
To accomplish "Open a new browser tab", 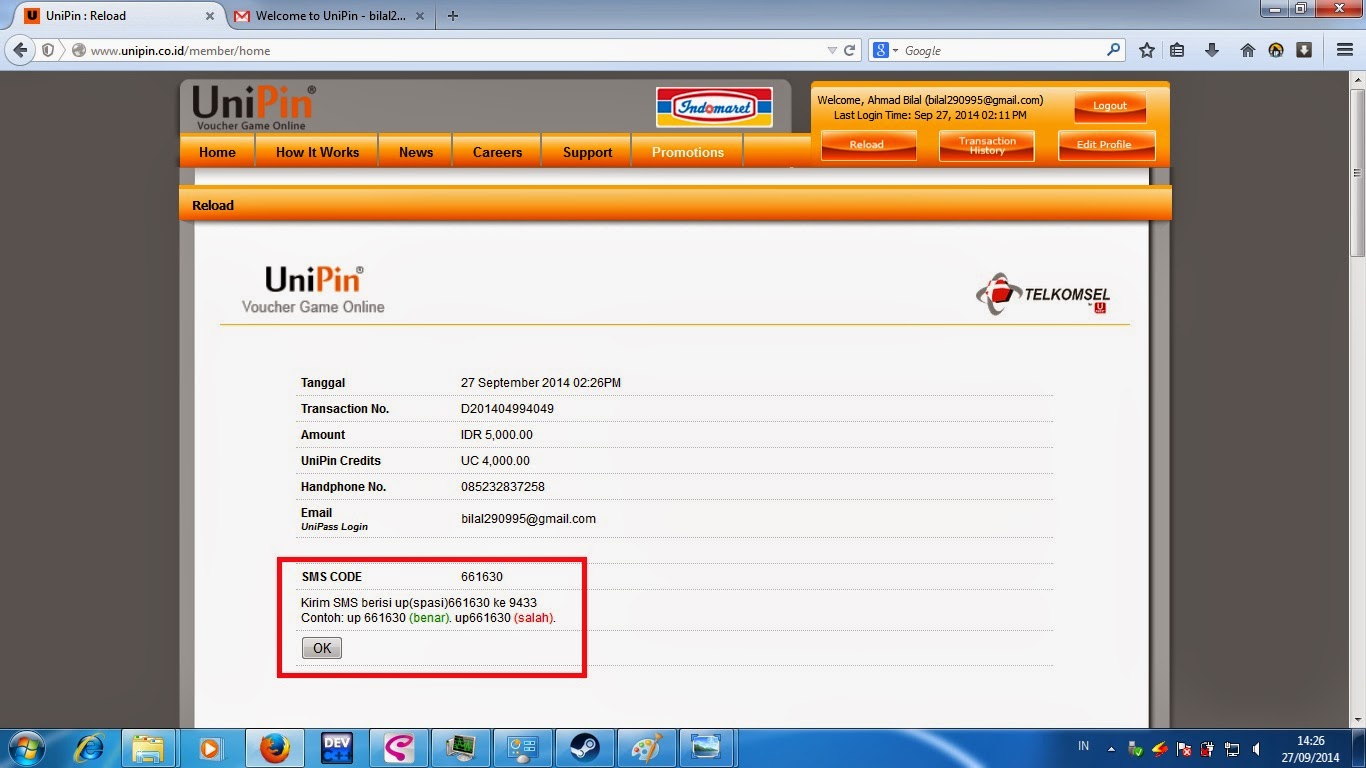I will tap(453, 16).
